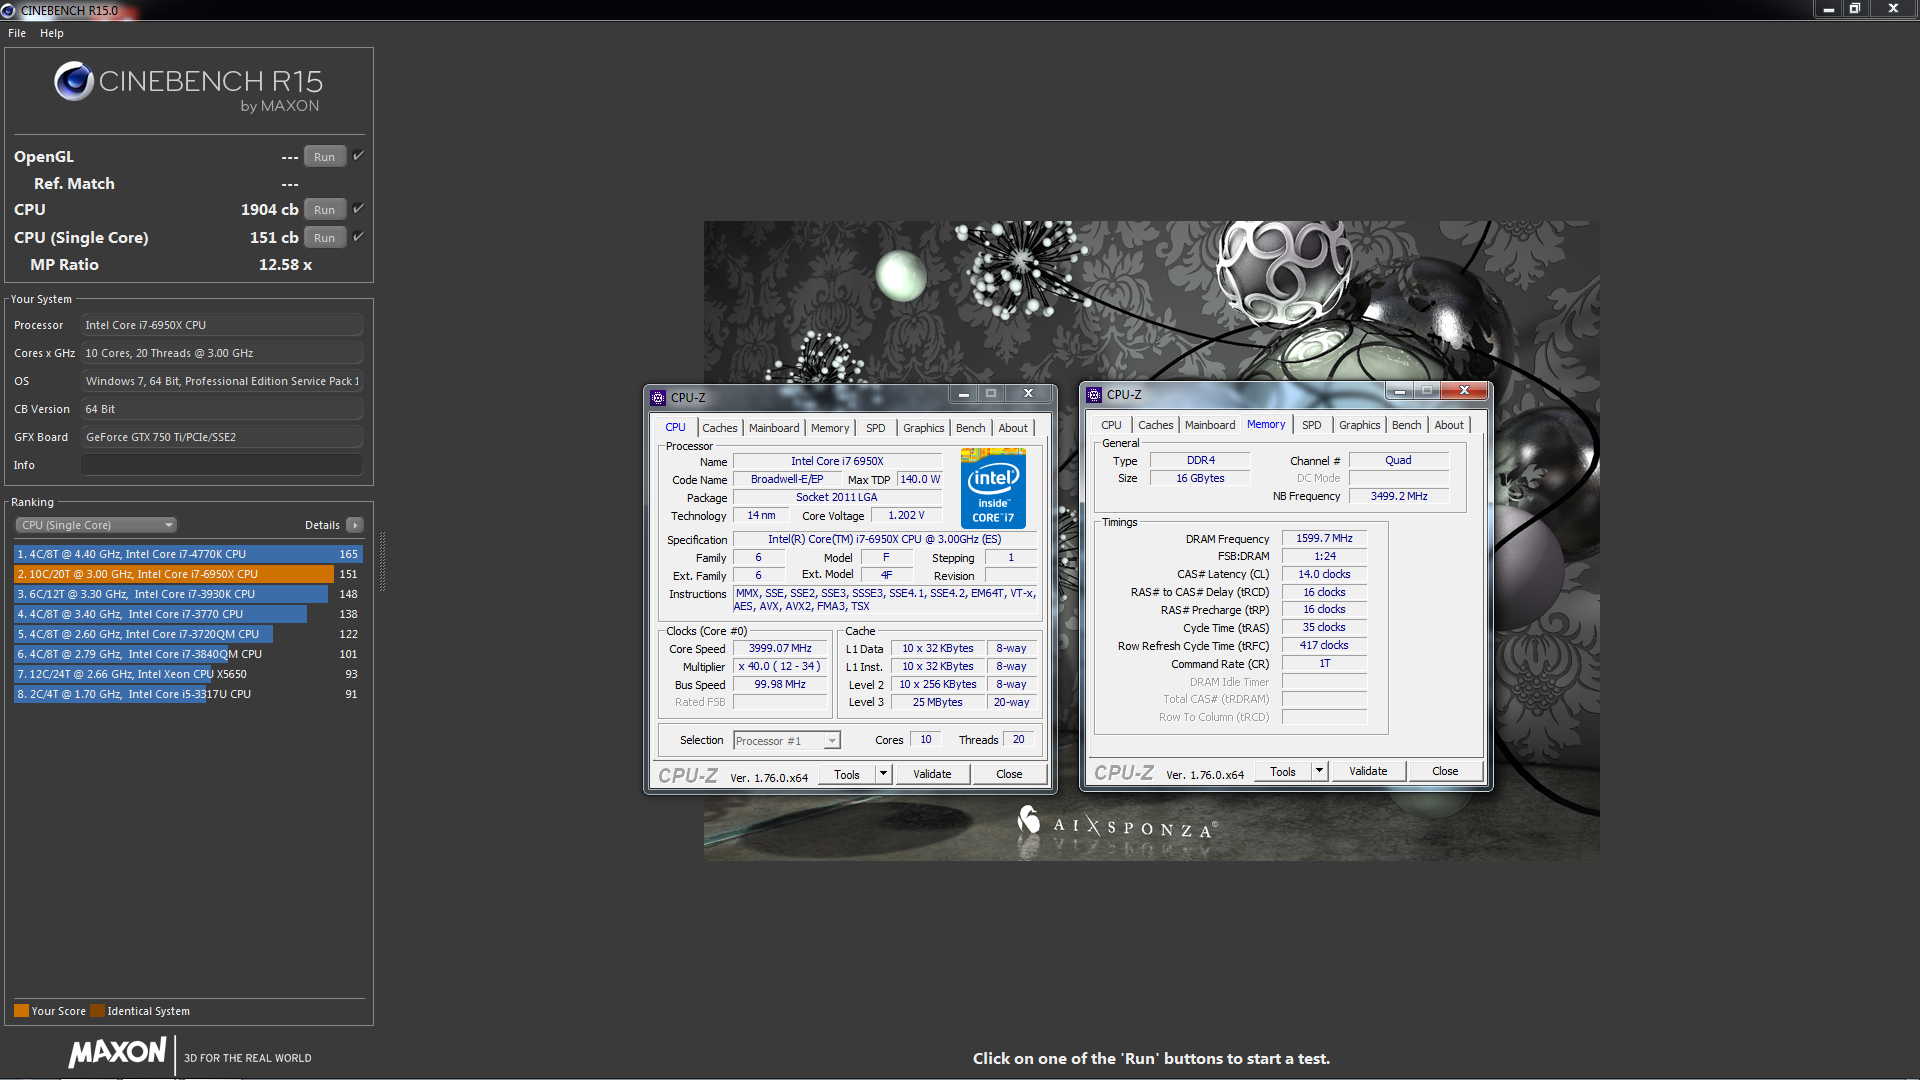The width and height of the screenshot is (1920, 1080).
Task: Click the CPU-Z window icon in the titlebar
Action: (658, 397)
